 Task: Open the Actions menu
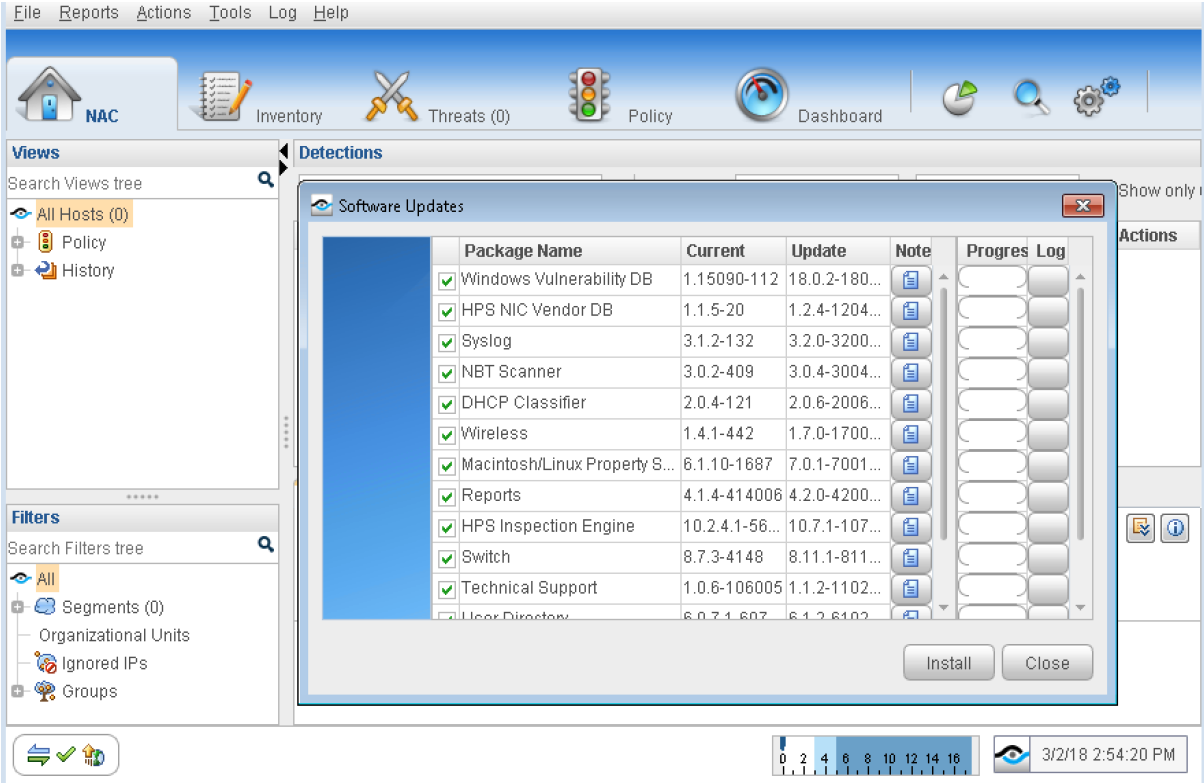(164, 13)
